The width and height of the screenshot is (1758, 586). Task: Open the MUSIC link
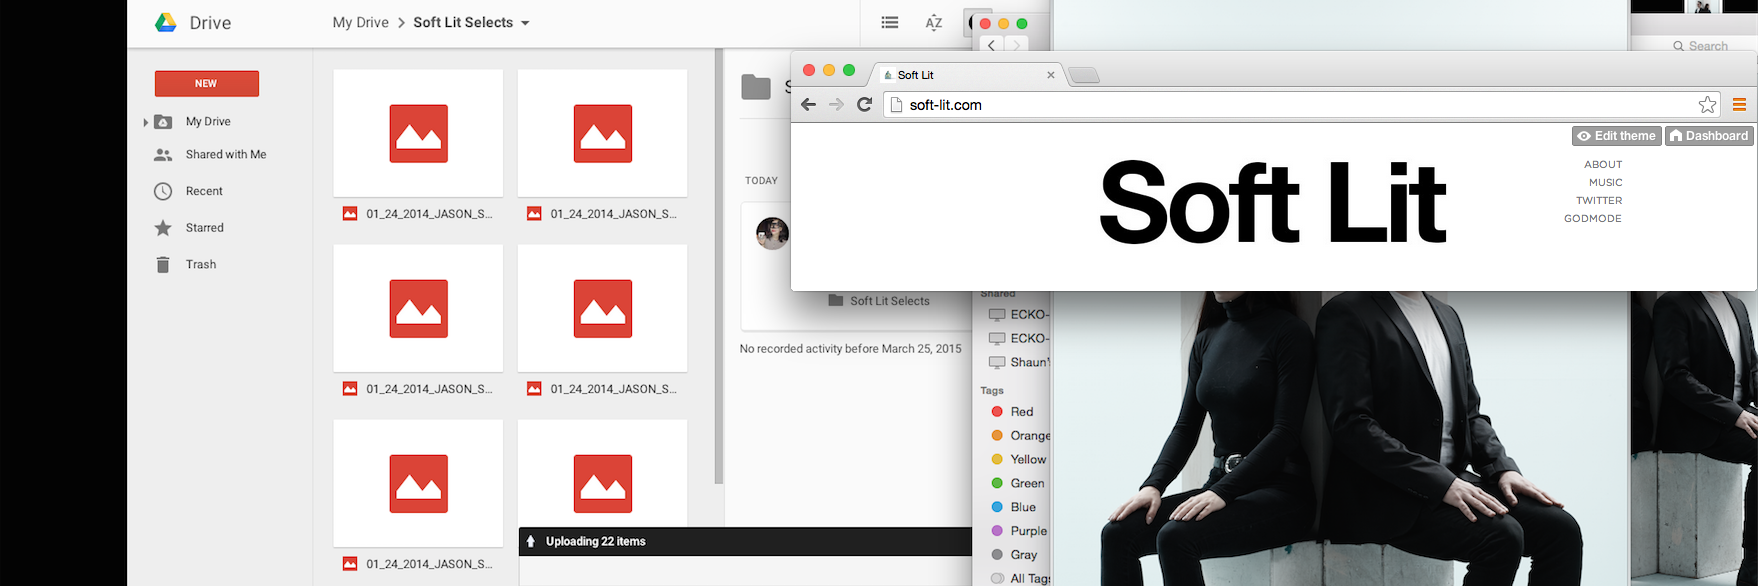[1606, 182]
